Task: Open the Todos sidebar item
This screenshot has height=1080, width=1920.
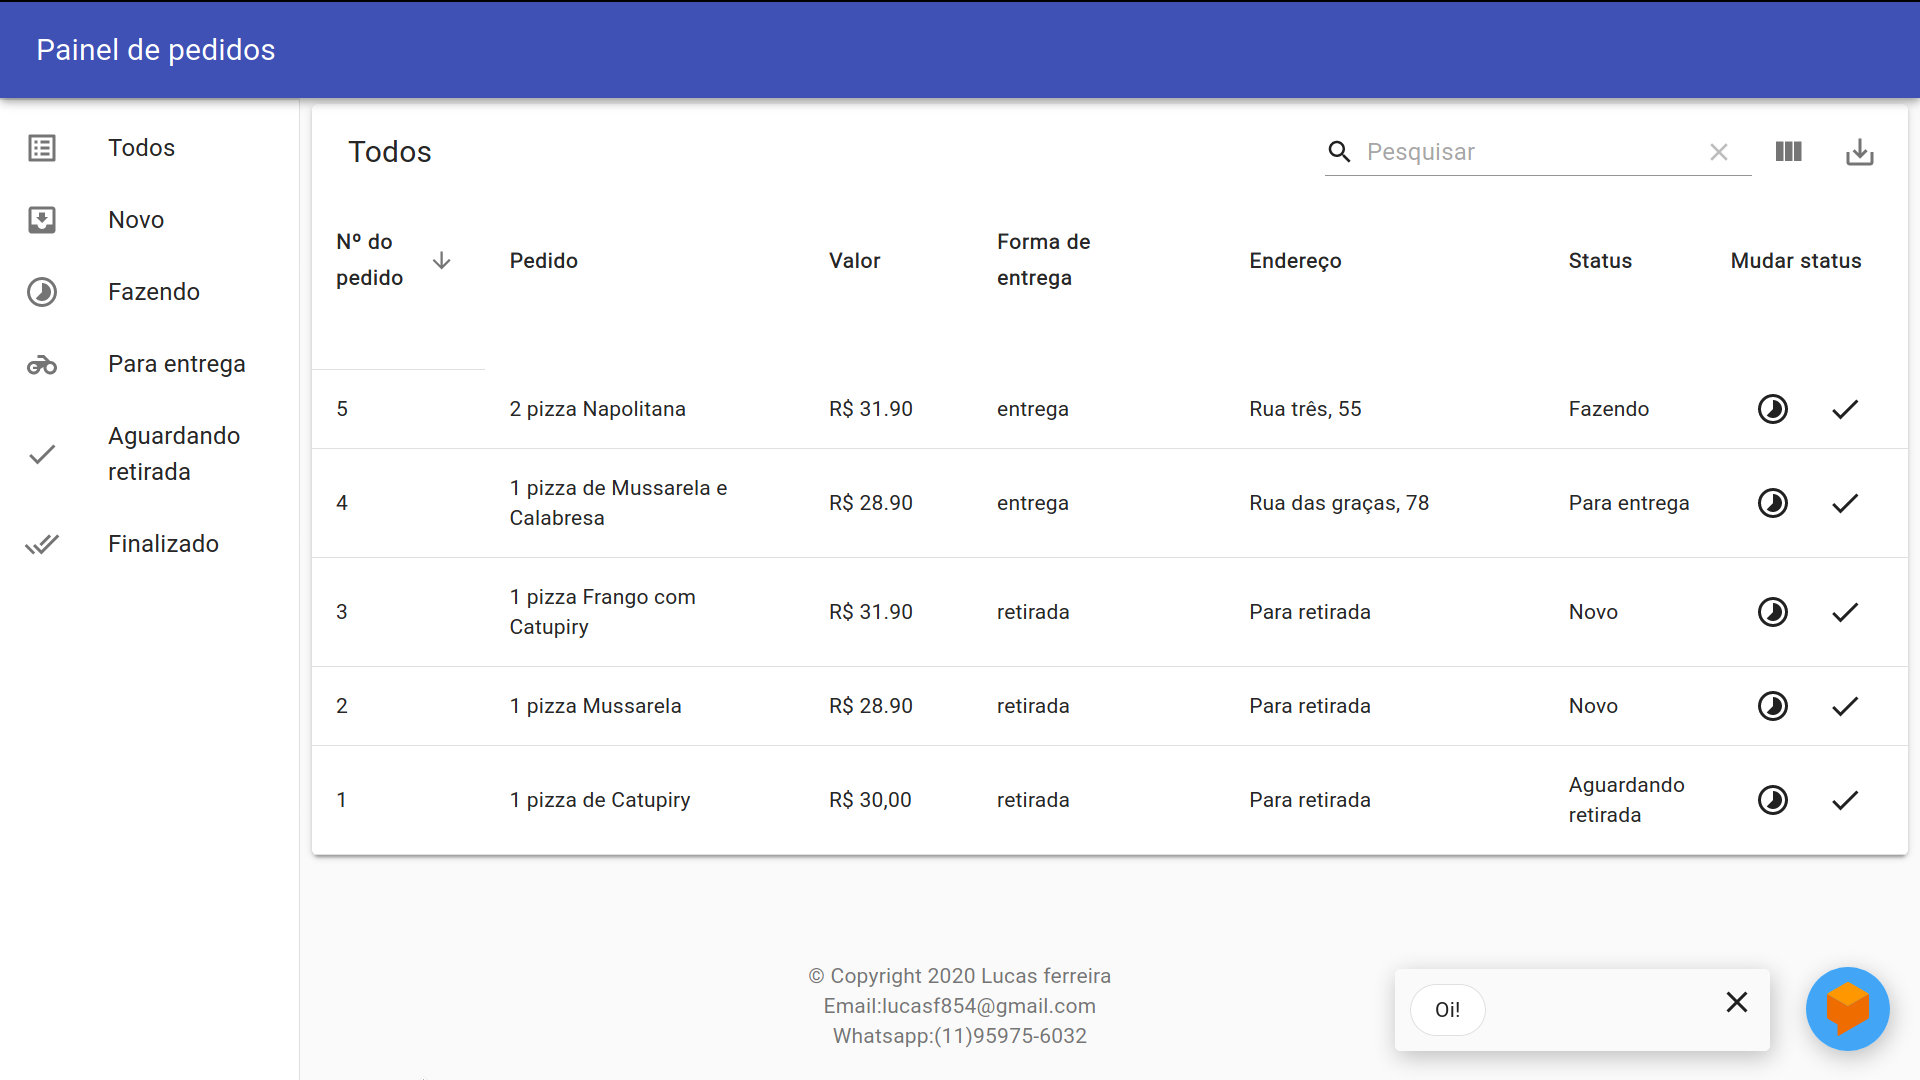Action: (141, 148)
